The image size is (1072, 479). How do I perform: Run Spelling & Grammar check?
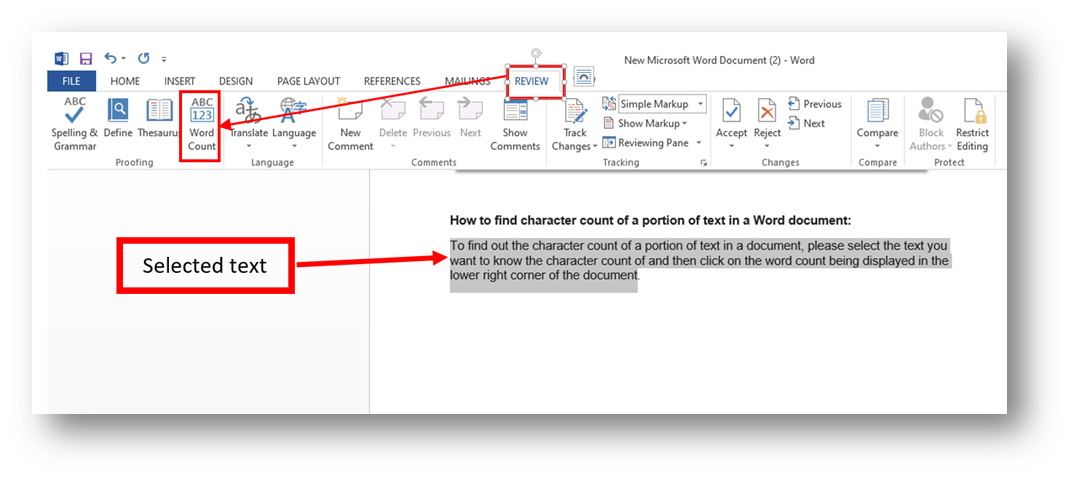click(x=75, y=123)
